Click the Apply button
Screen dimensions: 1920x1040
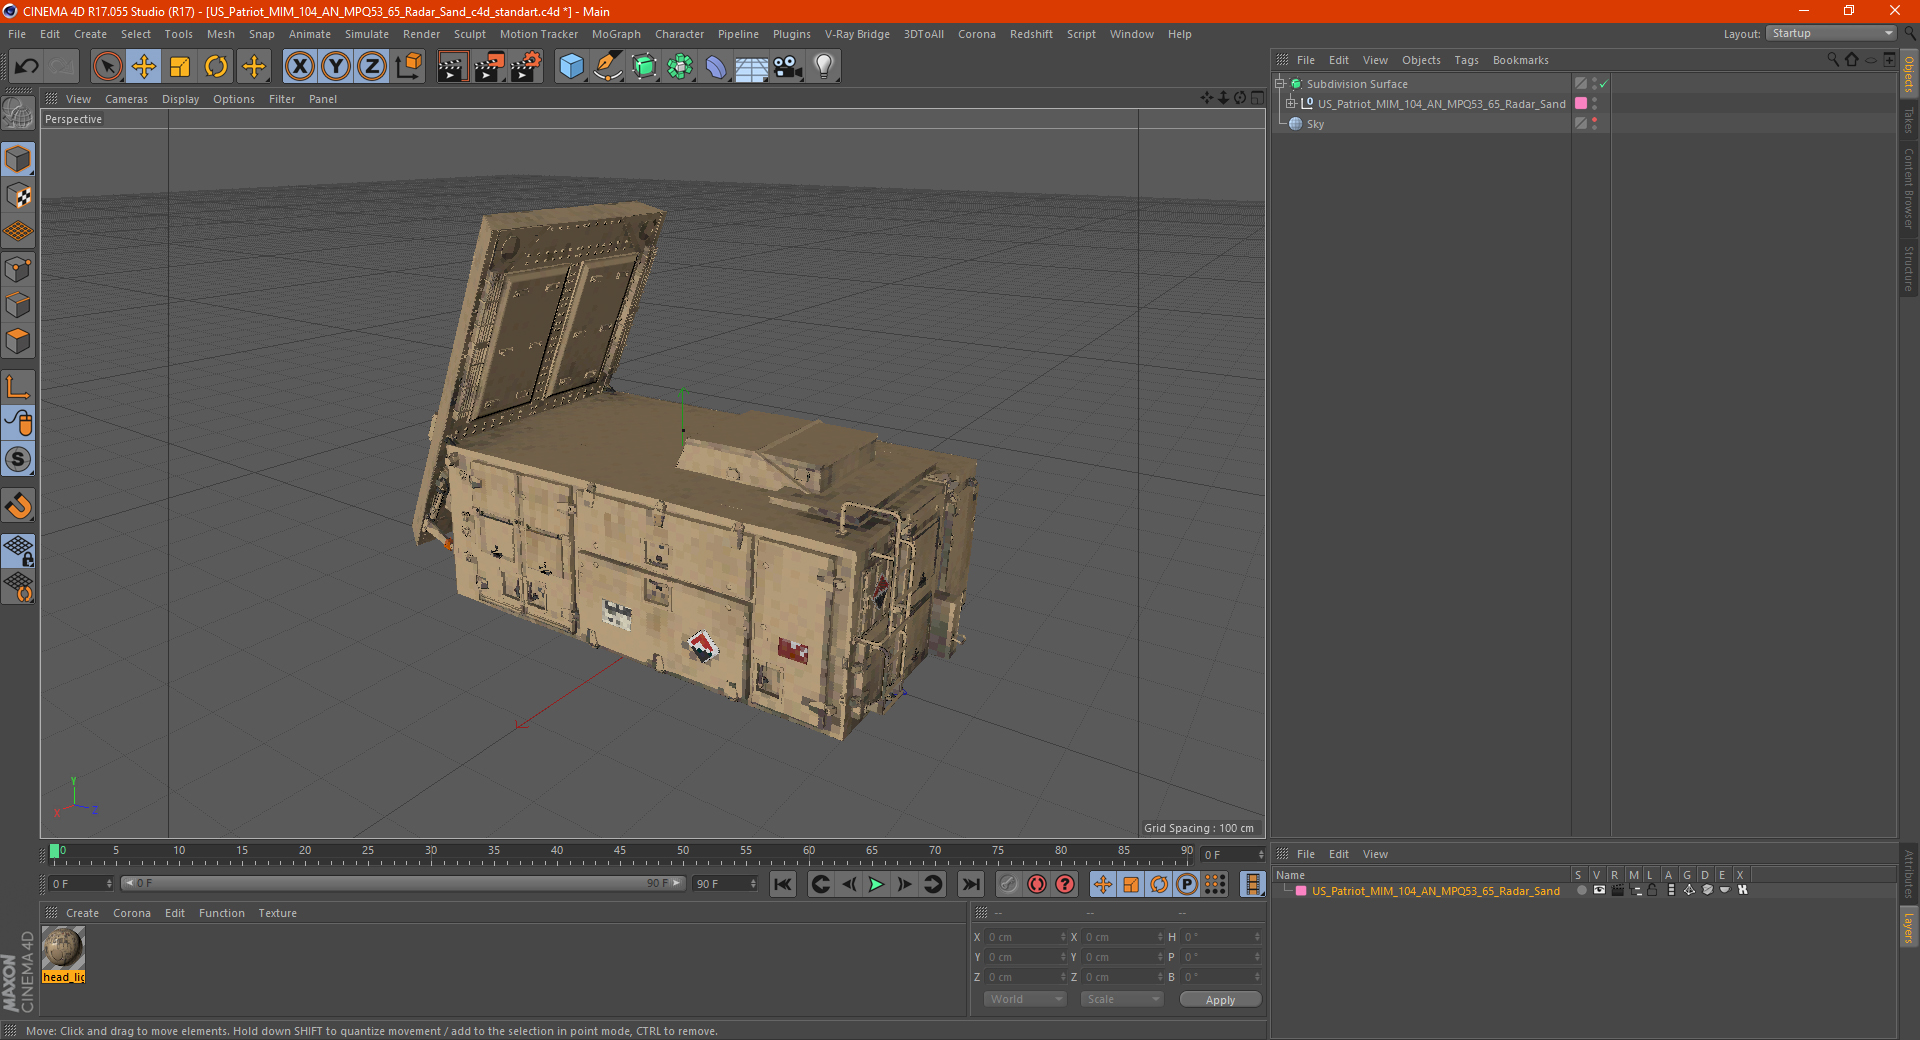coord(1220,1000)
